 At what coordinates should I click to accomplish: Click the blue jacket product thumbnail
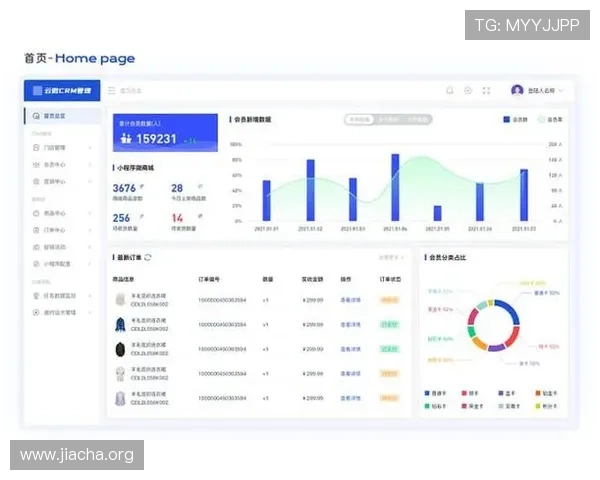pyautogui.click(x=120, y=325)
